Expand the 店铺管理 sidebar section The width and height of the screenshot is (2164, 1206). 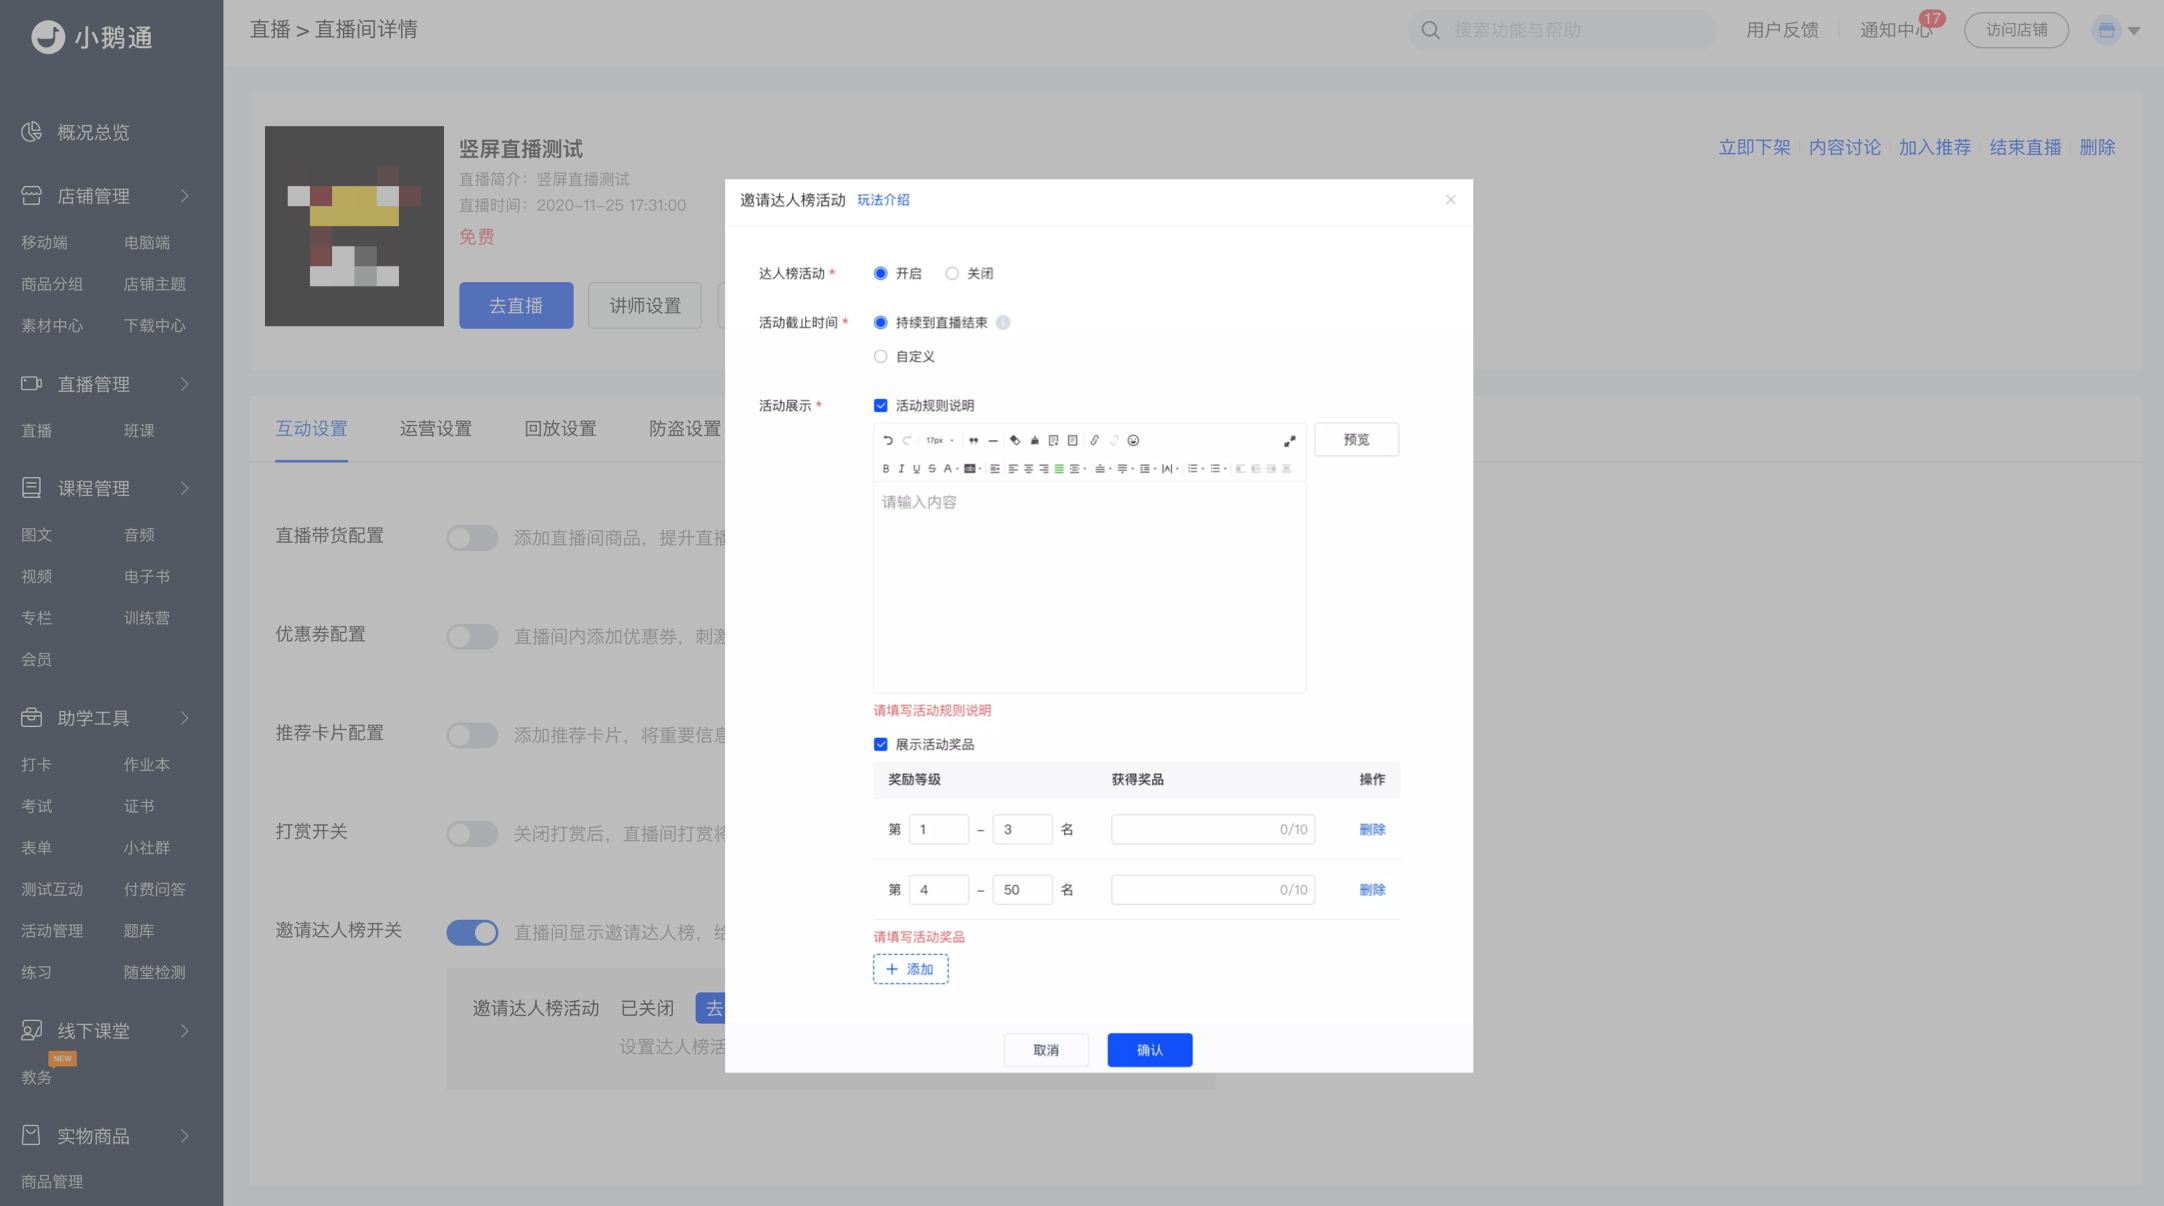(x=185, y=196)
